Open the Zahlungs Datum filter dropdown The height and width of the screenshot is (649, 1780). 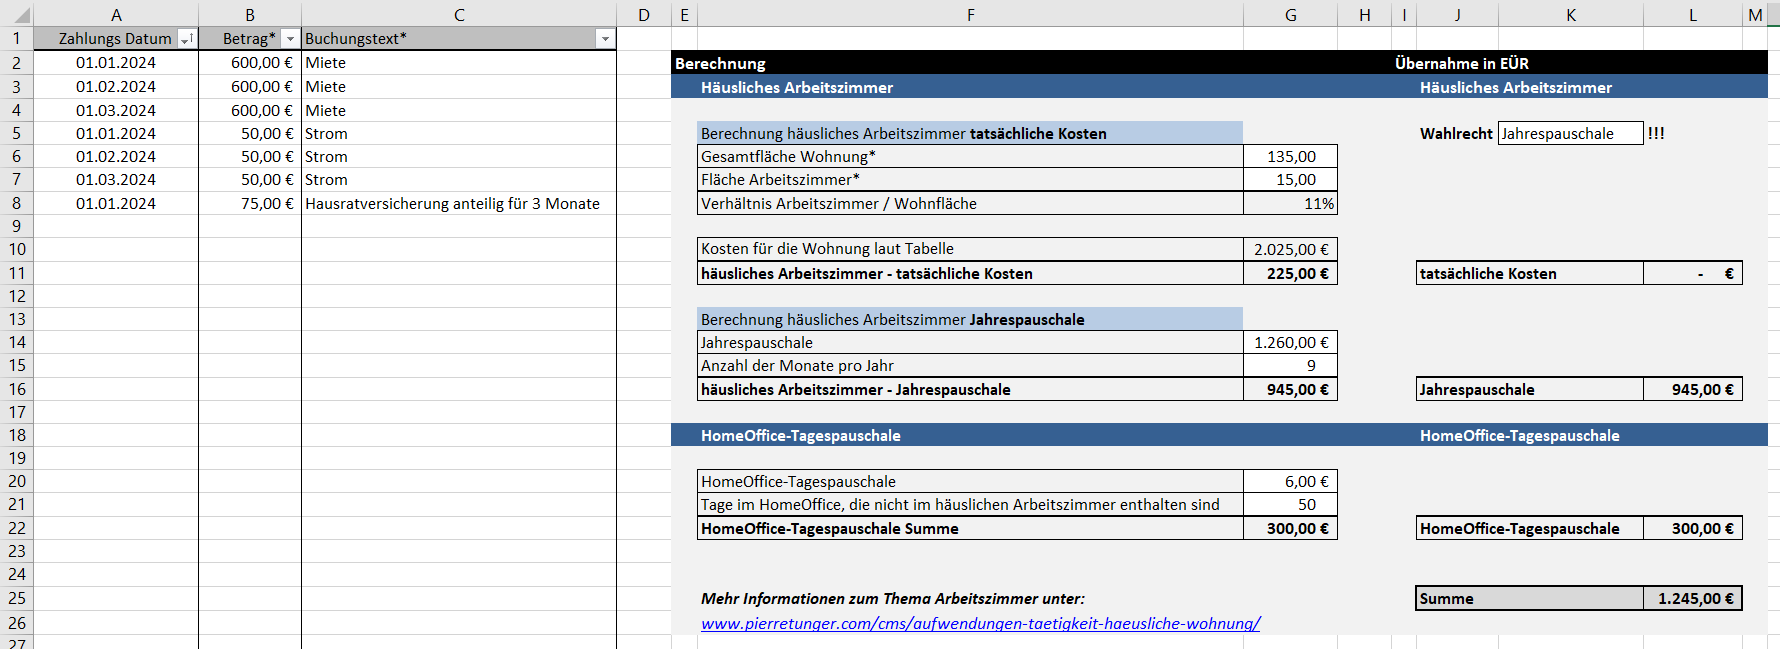pos(186,39)
